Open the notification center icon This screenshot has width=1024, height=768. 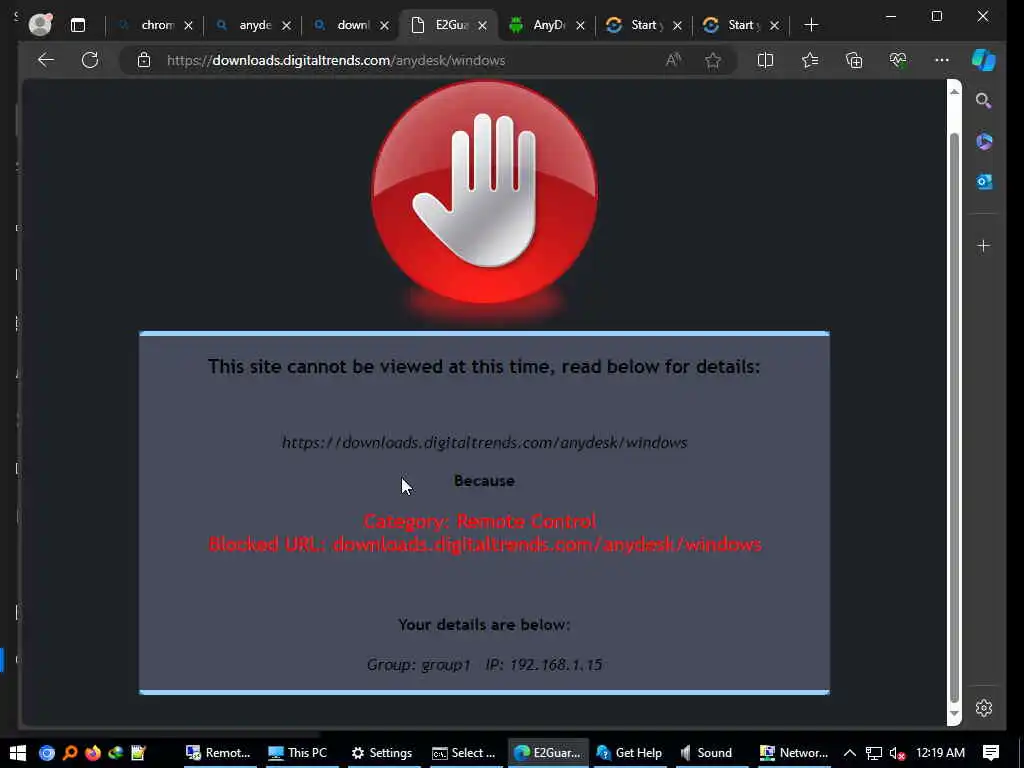tap(991, 753)
